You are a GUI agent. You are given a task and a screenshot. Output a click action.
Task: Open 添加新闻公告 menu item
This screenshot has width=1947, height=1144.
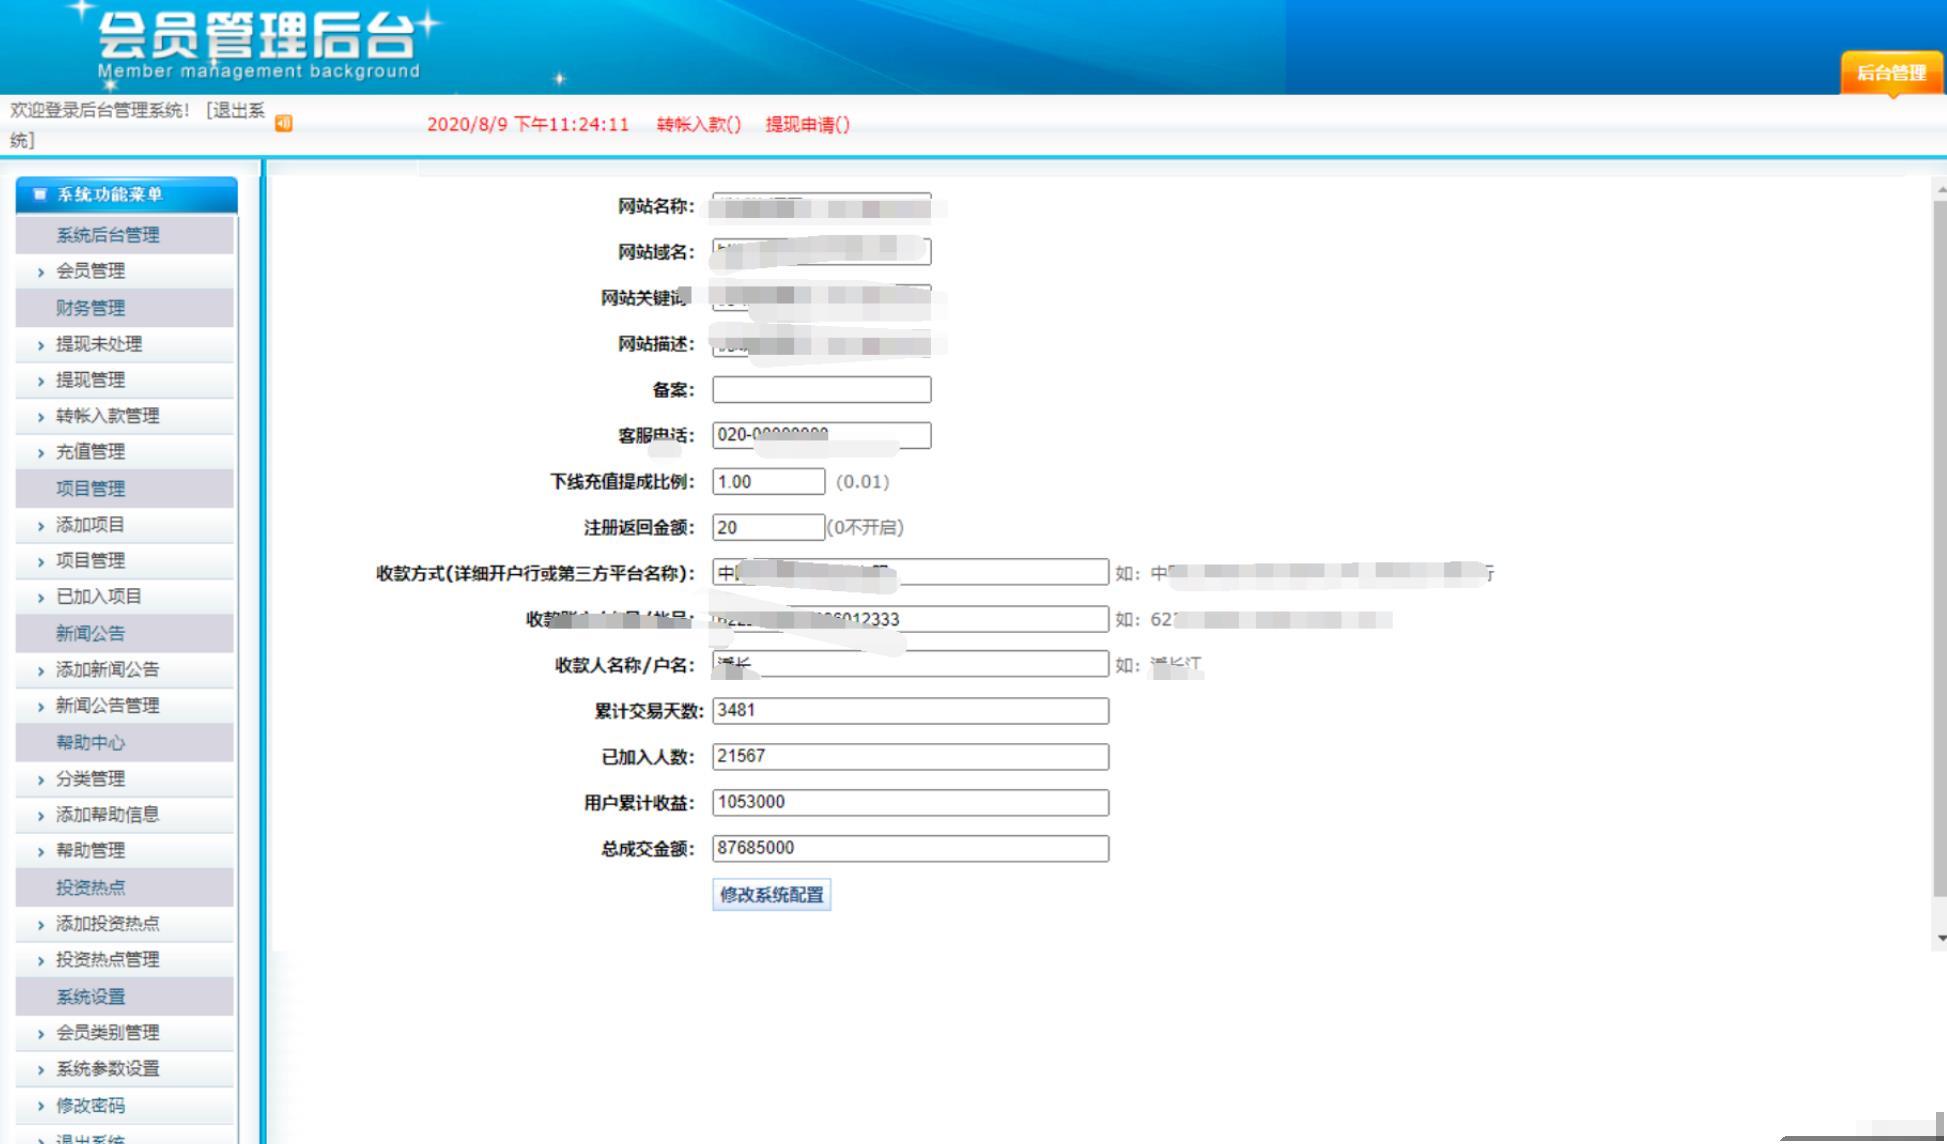click(x=107, y=670)
